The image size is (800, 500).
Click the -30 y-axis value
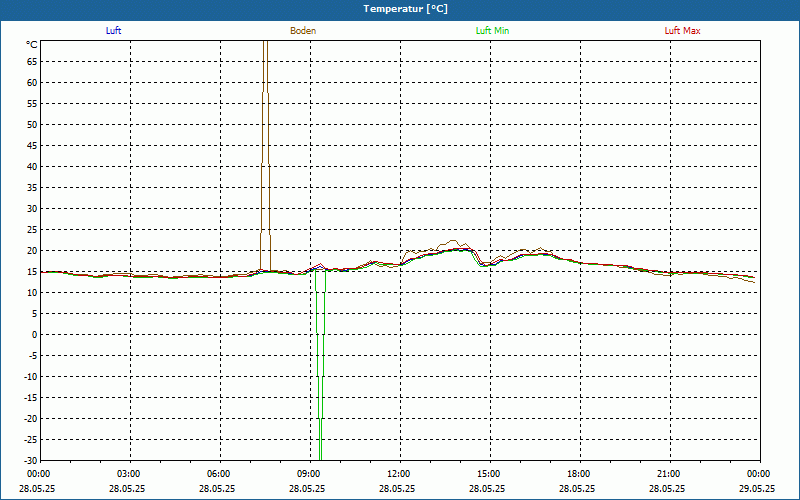point(31,461)
